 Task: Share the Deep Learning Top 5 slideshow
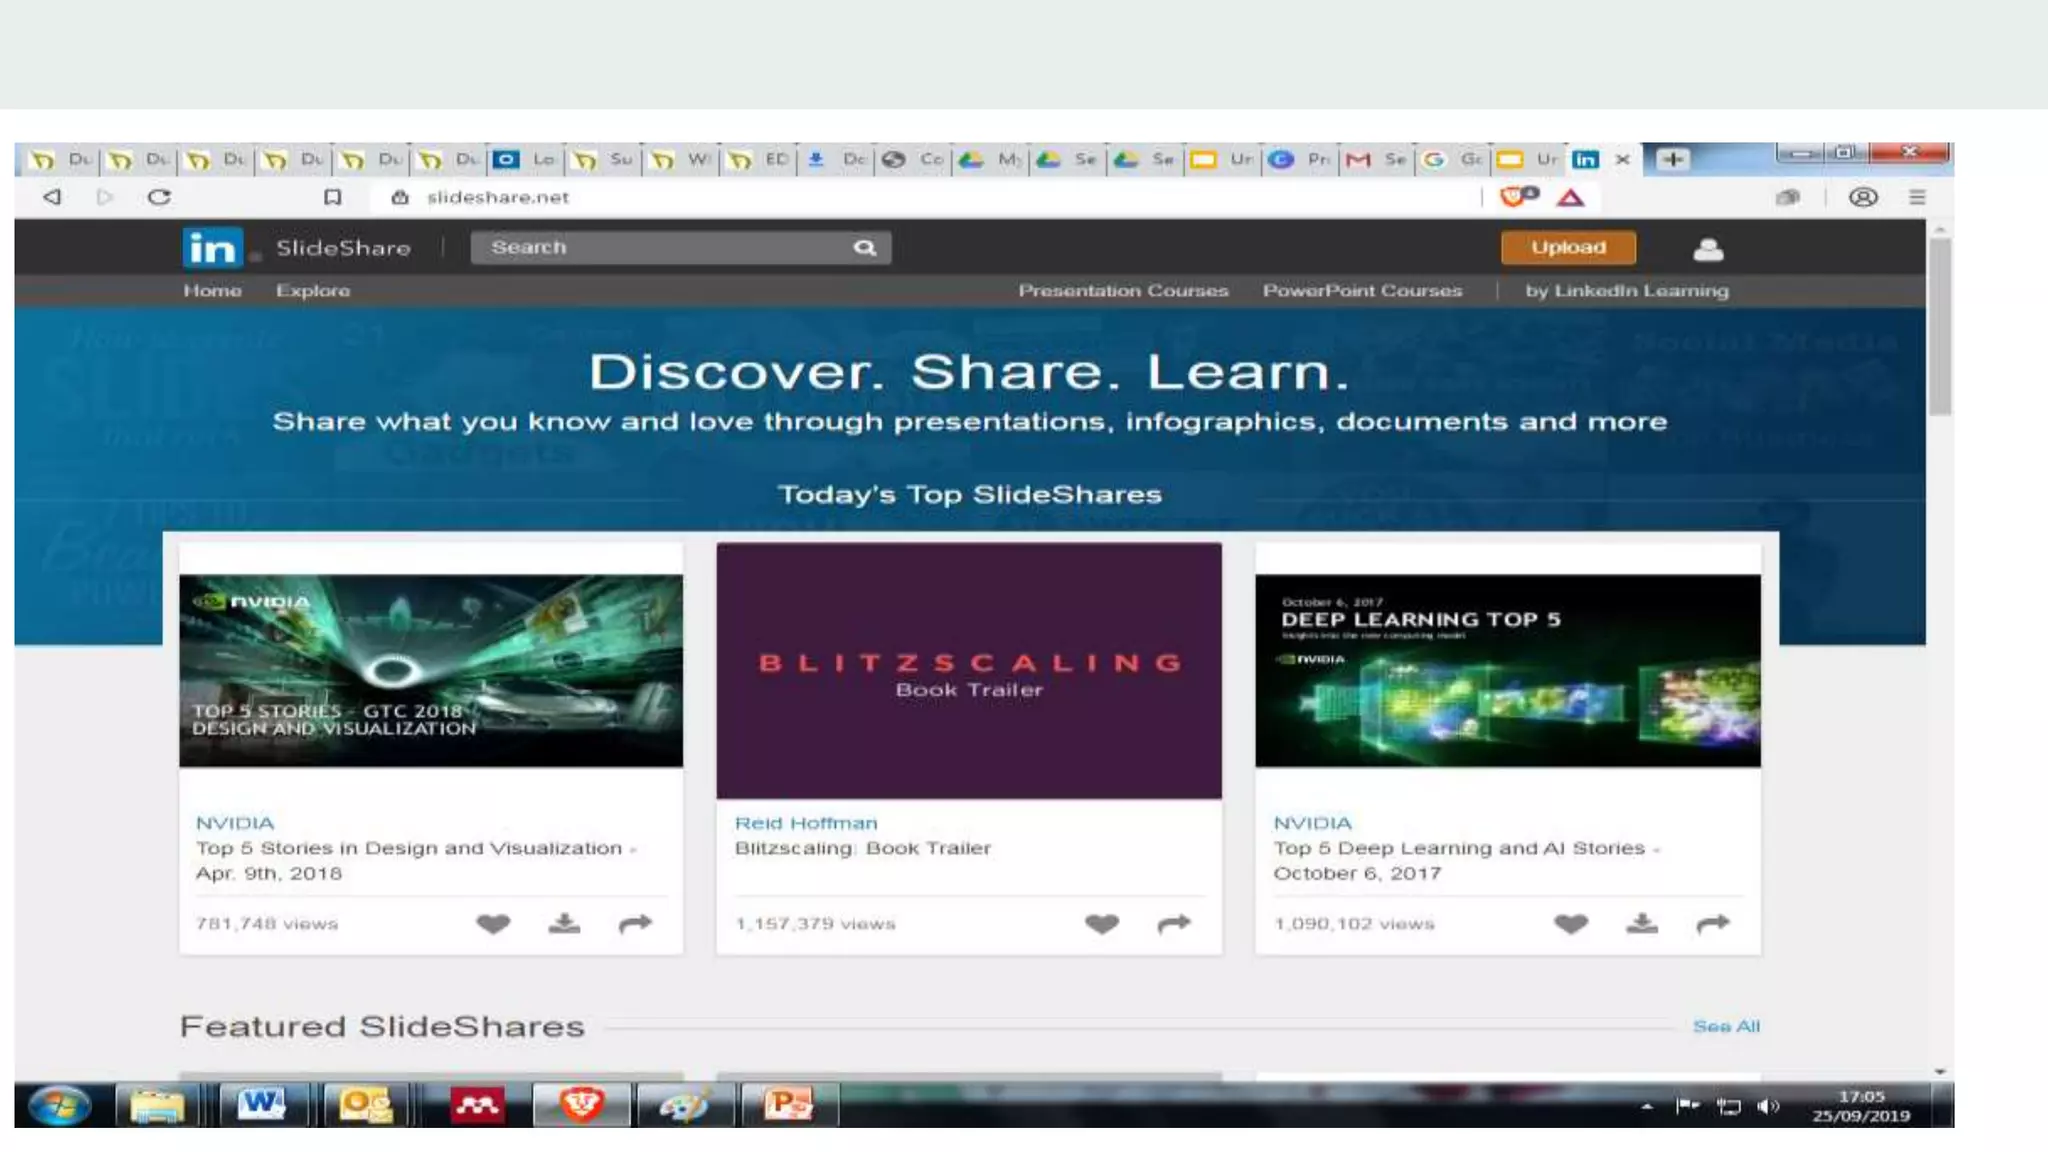[1712, 924]
